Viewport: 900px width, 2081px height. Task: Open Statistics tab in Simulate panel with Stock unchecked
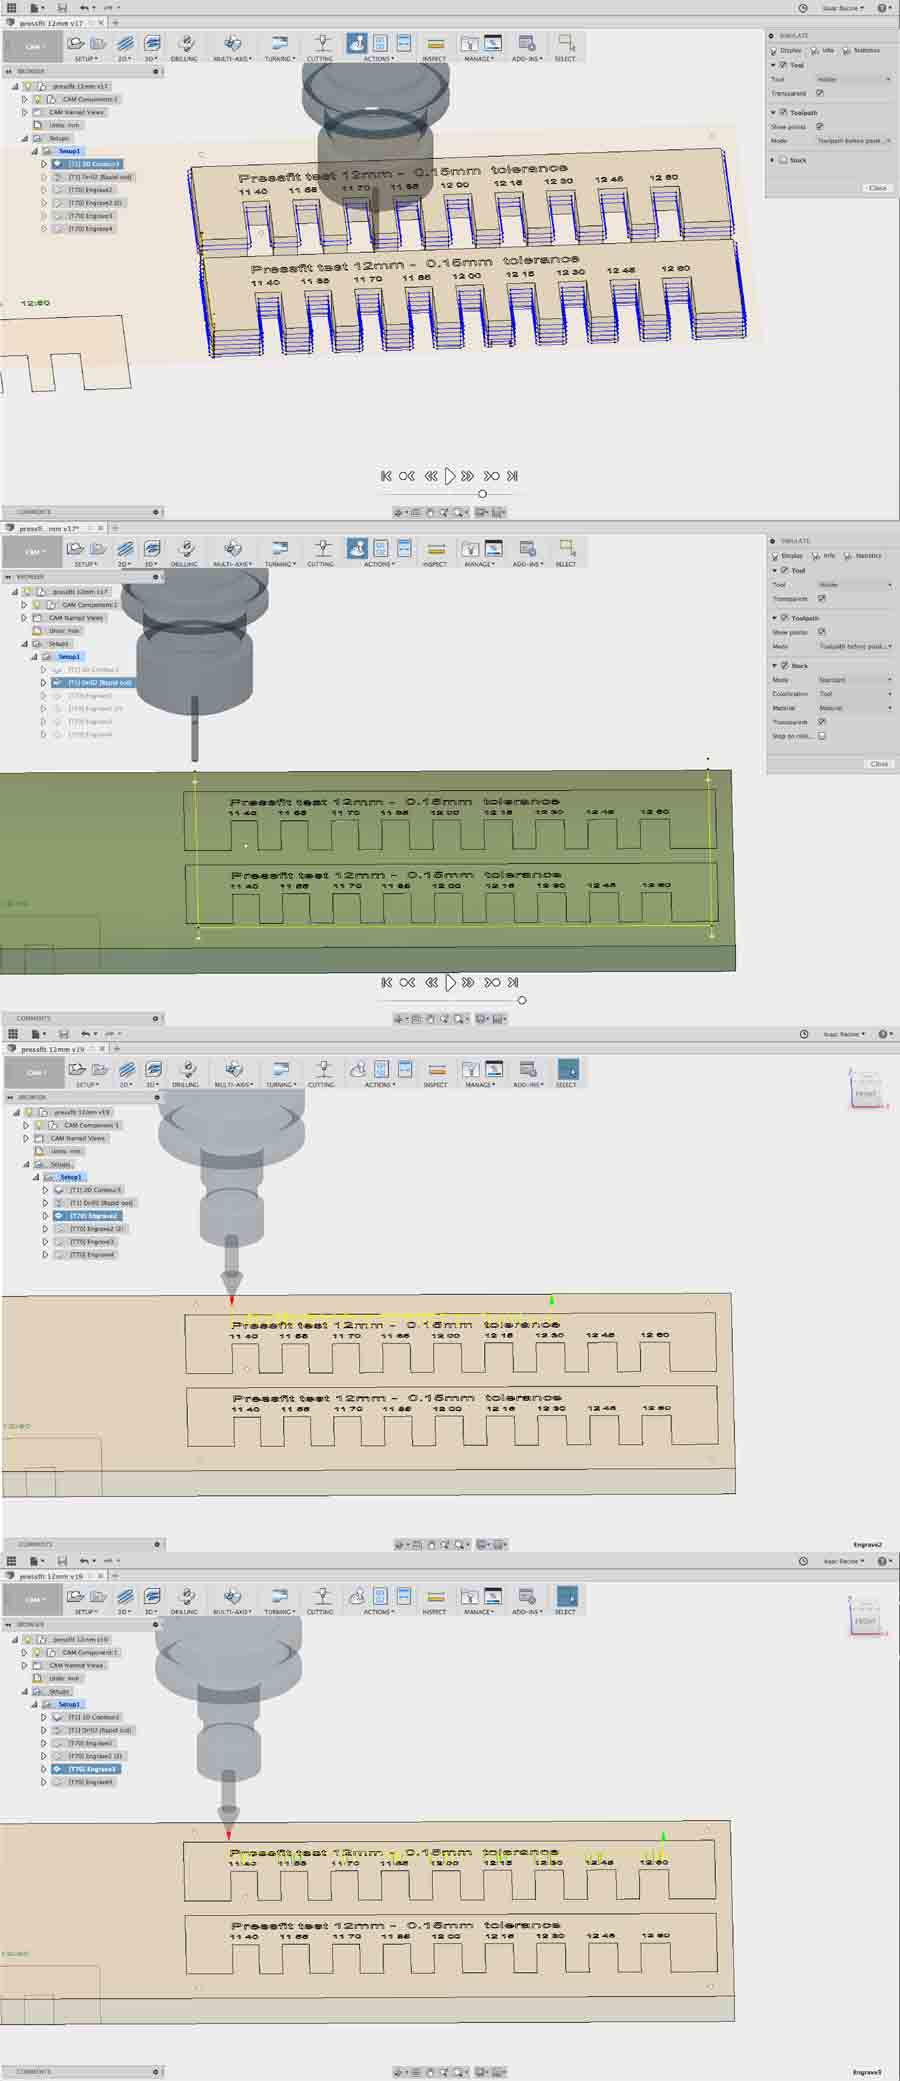866,50
